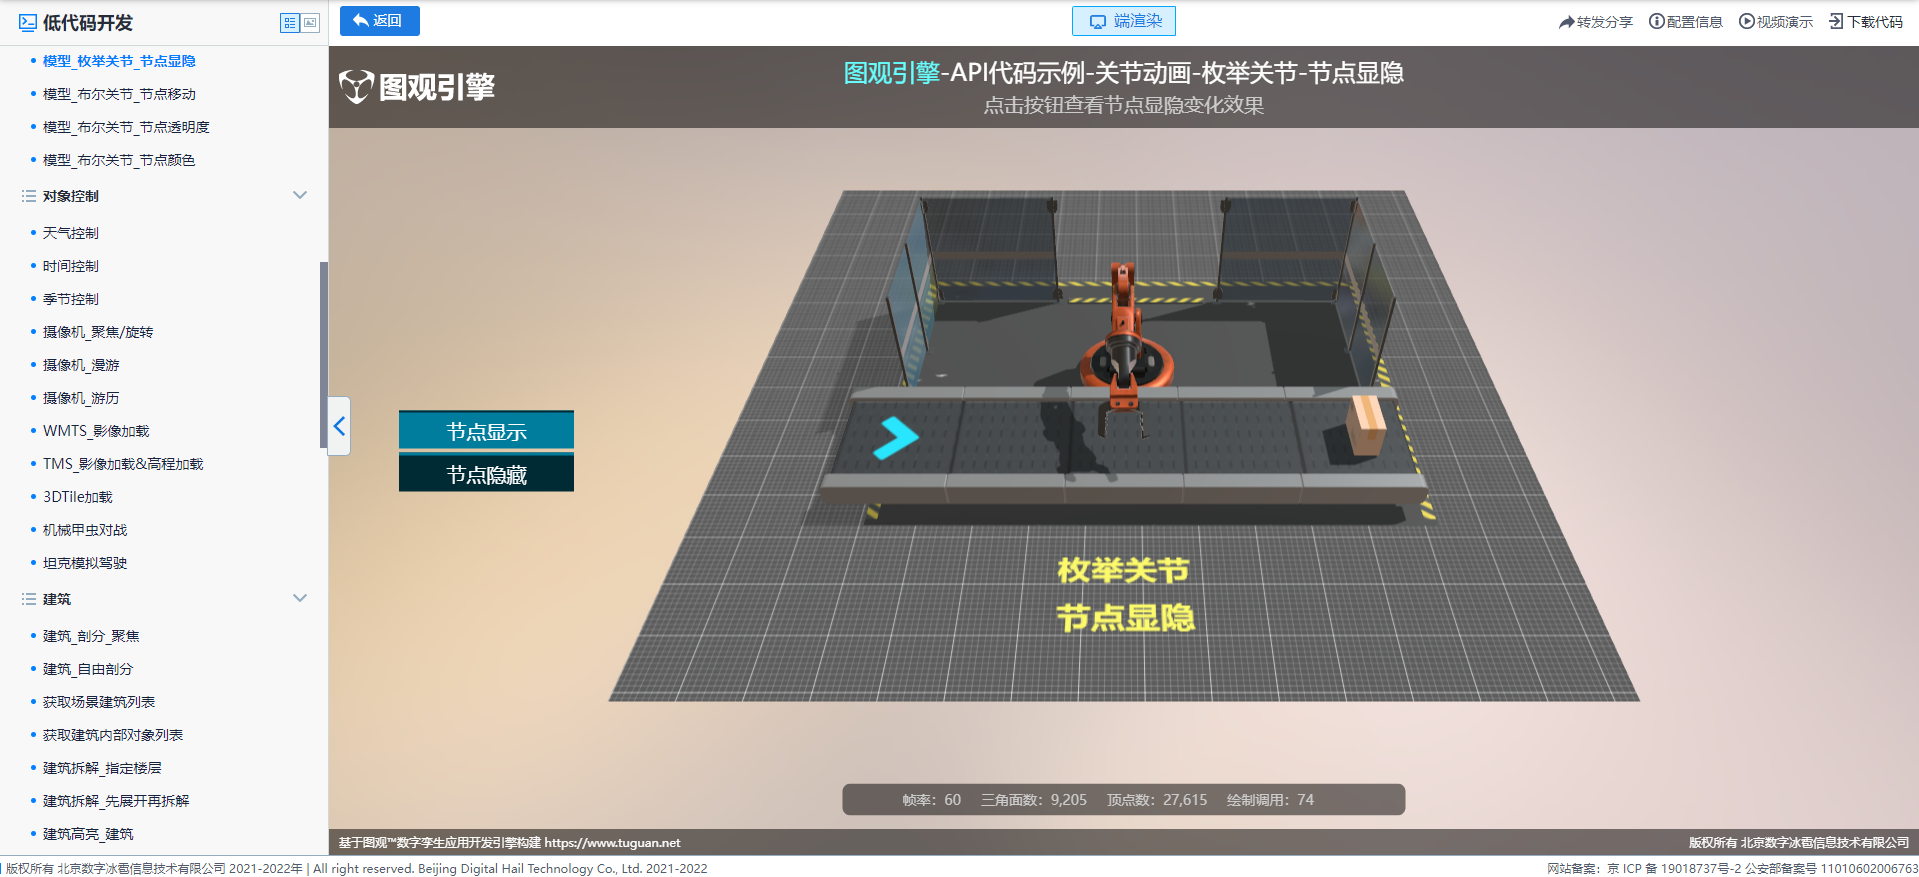Click 三角面数: 9,205 stat
This screenshot has height=877, width=1919.
coord(1033,800)
